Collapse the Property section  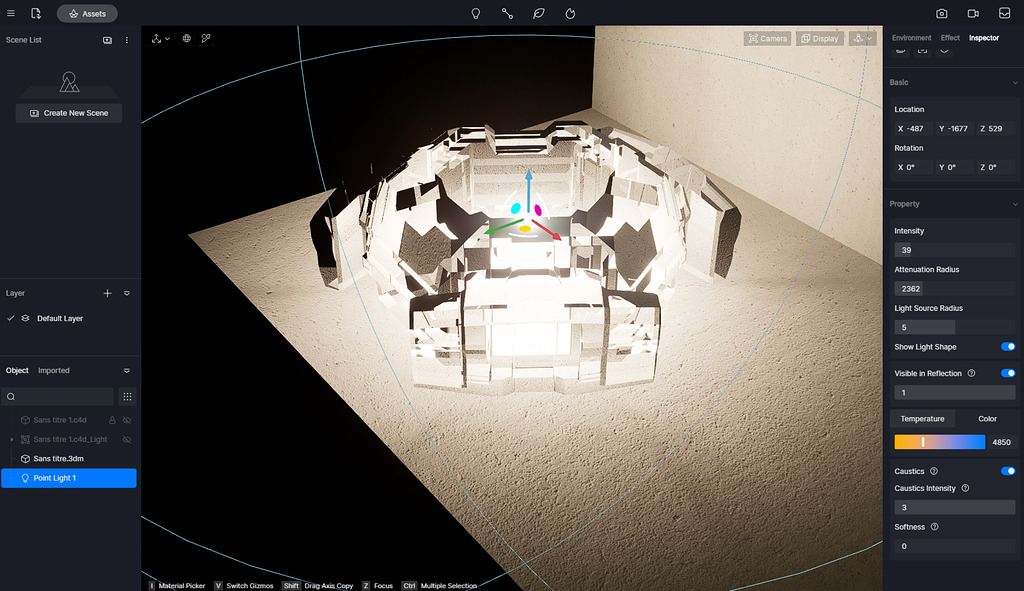pyautogui.click(x=1013, y=203)
